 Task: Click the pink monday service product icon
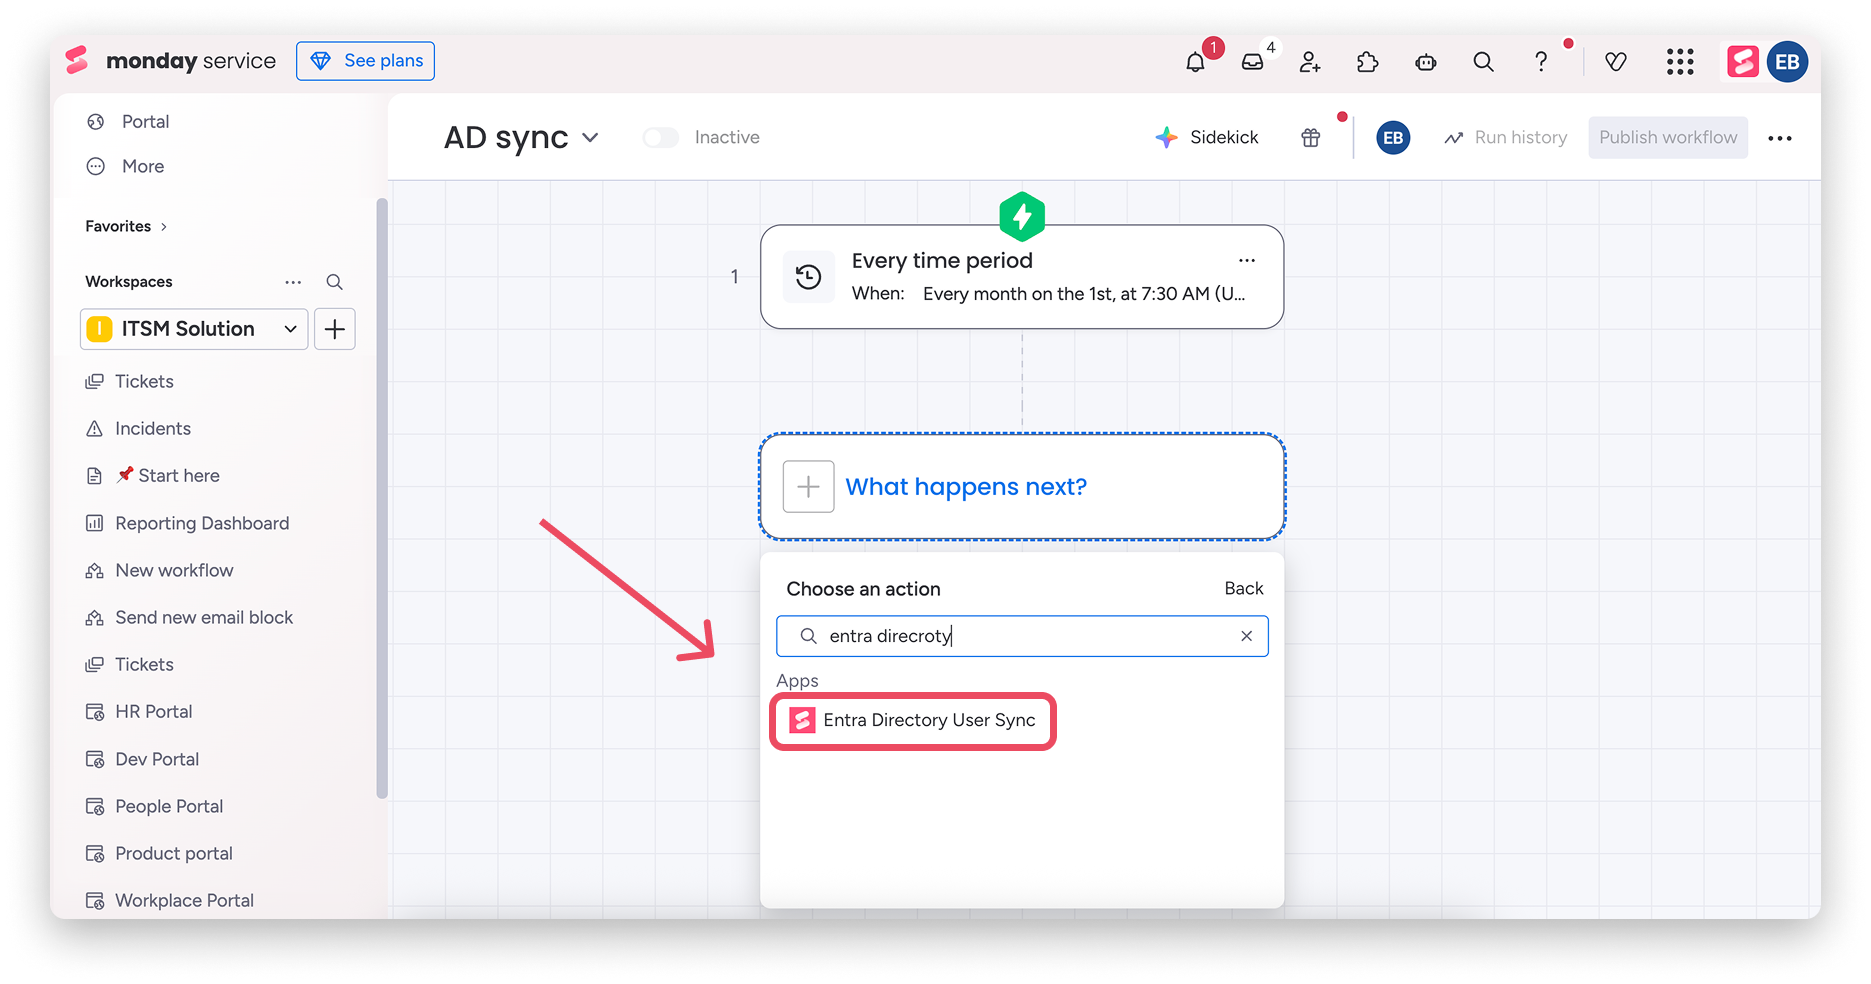1743,62
